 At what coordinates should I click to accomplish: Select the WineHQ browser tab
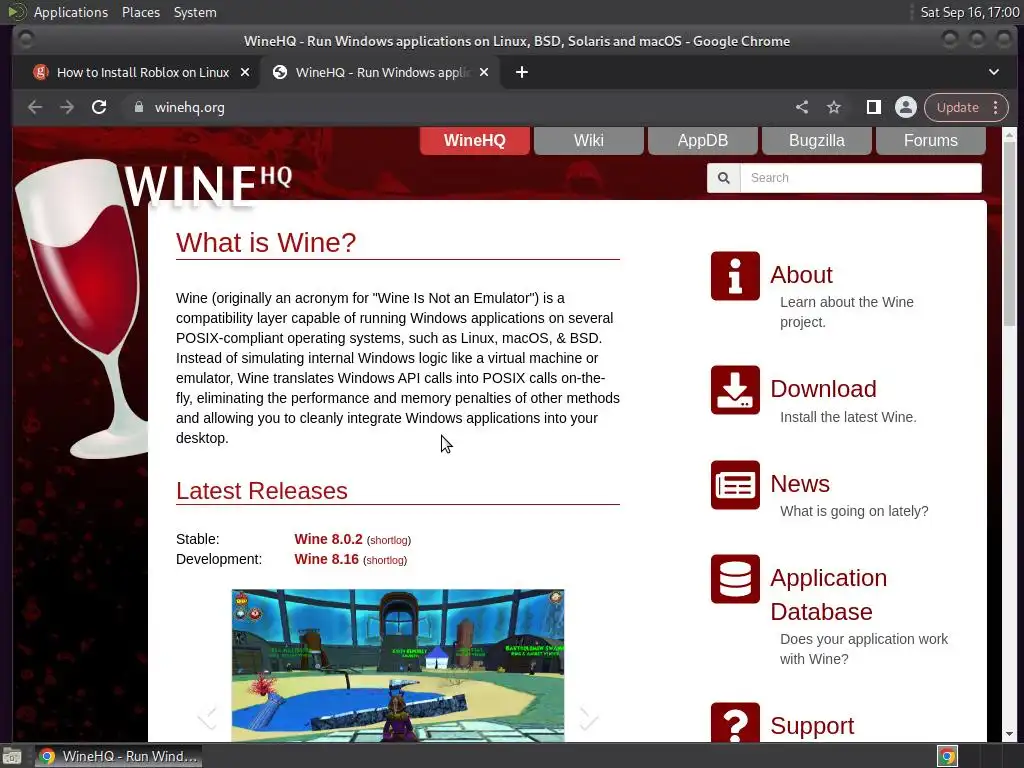click(x=381, y=72)
